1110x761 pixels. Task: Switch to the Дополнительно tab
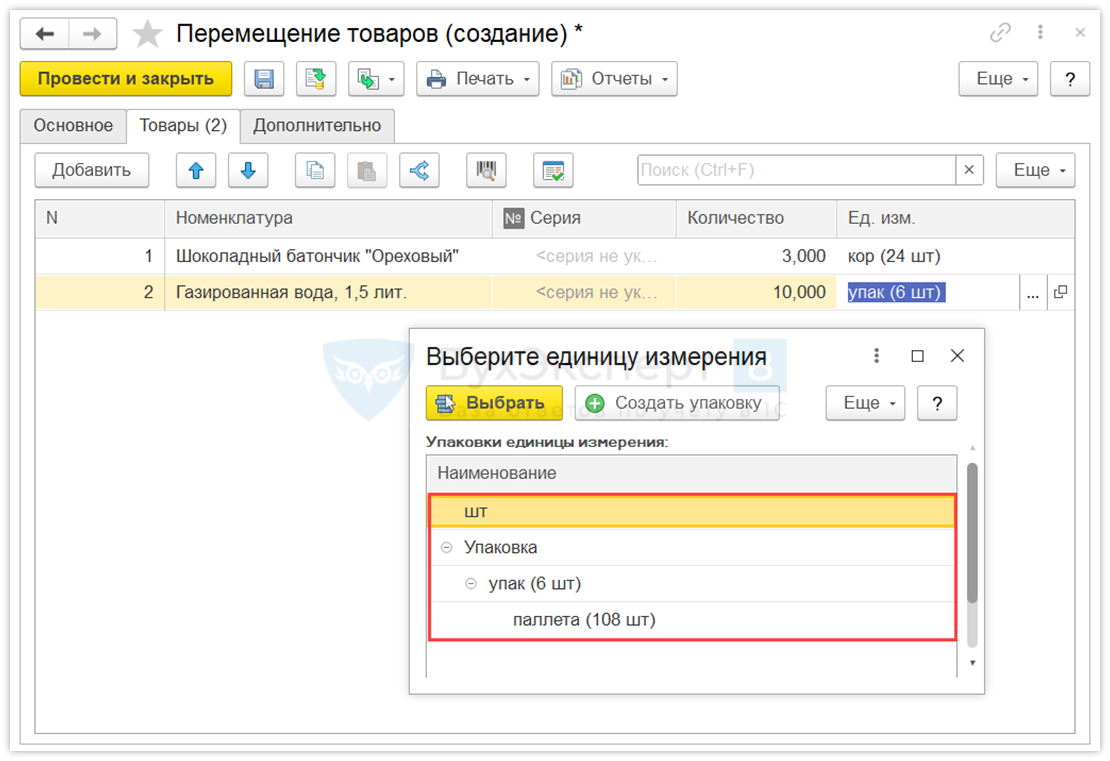click(x=317, y=125)
